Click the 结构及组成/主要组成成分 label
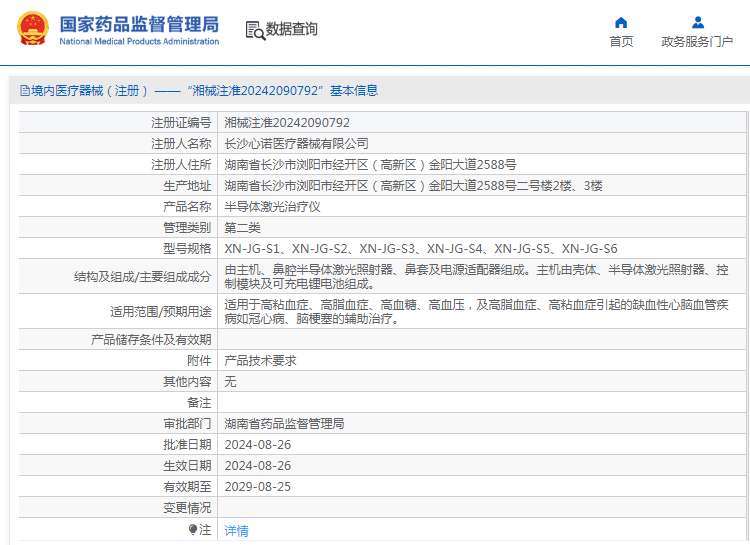This screenshot has width=750, height=545. point(143,277)
